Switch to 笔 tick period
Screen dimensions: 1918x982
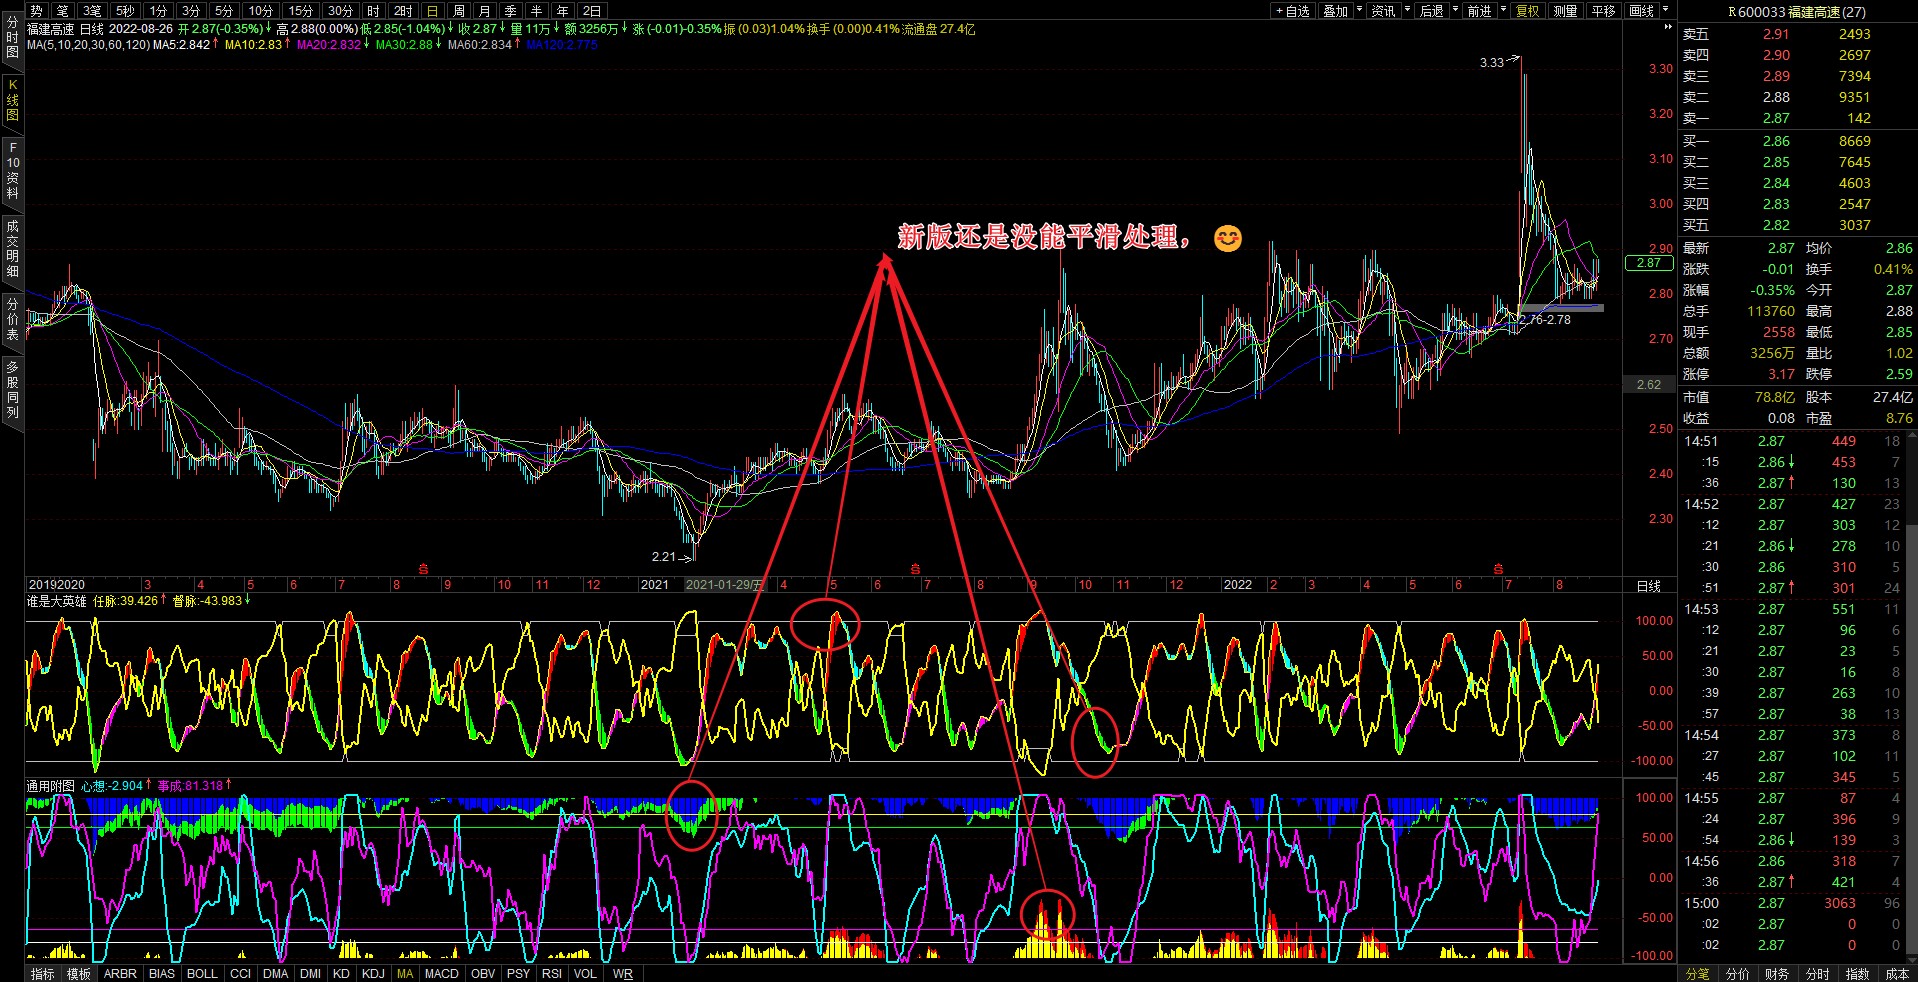63,11
